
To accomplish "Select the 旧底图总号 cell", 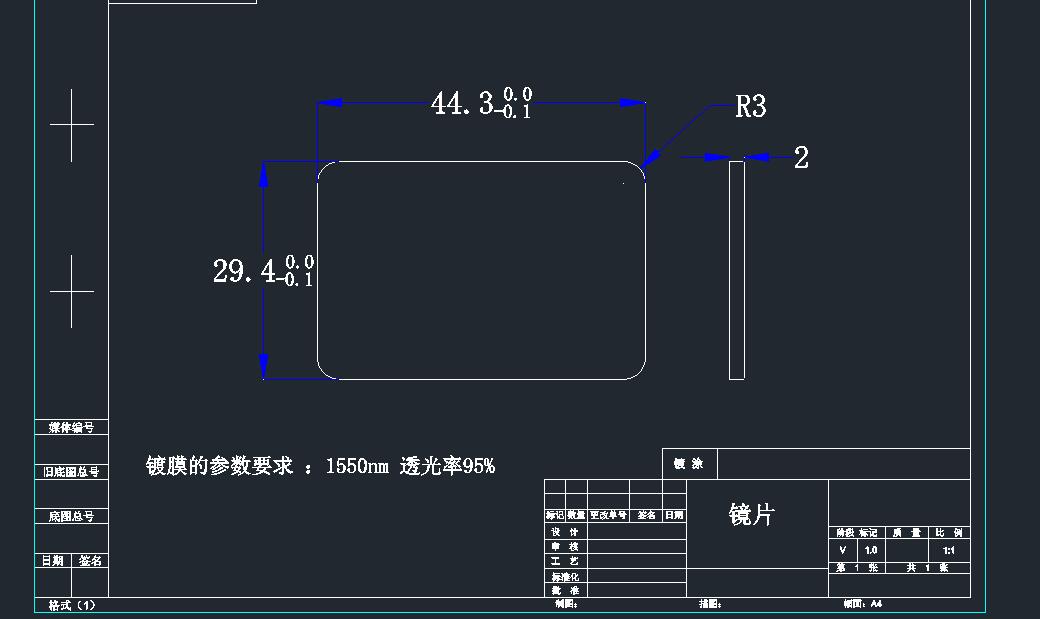I will pos(71,472).
